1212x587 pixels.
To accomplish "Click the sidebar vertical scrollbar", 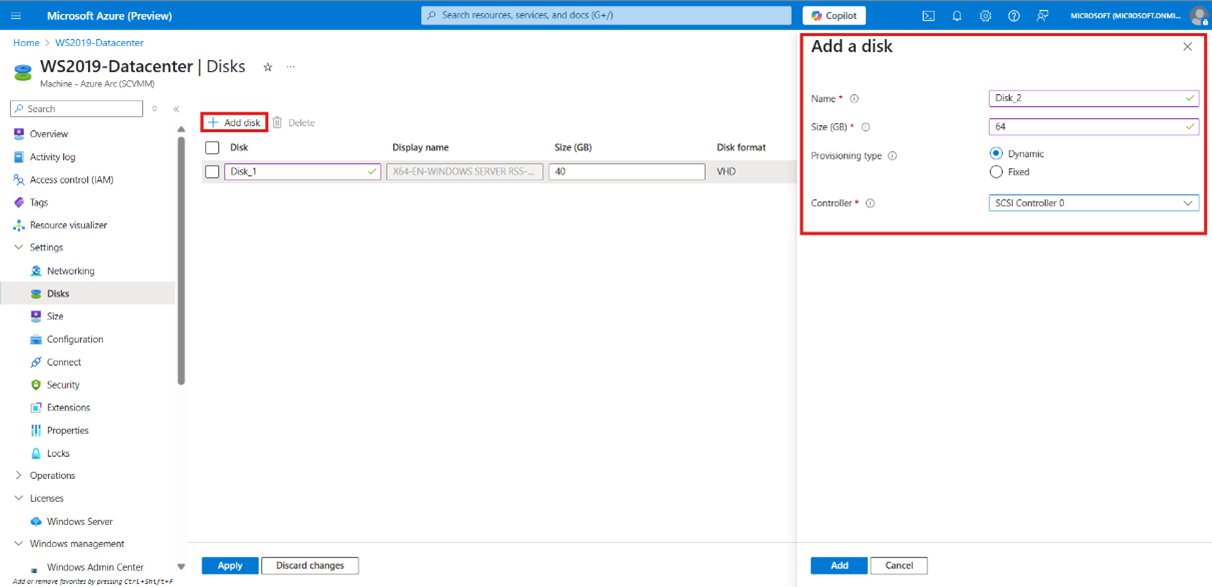I will tap(181, 260).
